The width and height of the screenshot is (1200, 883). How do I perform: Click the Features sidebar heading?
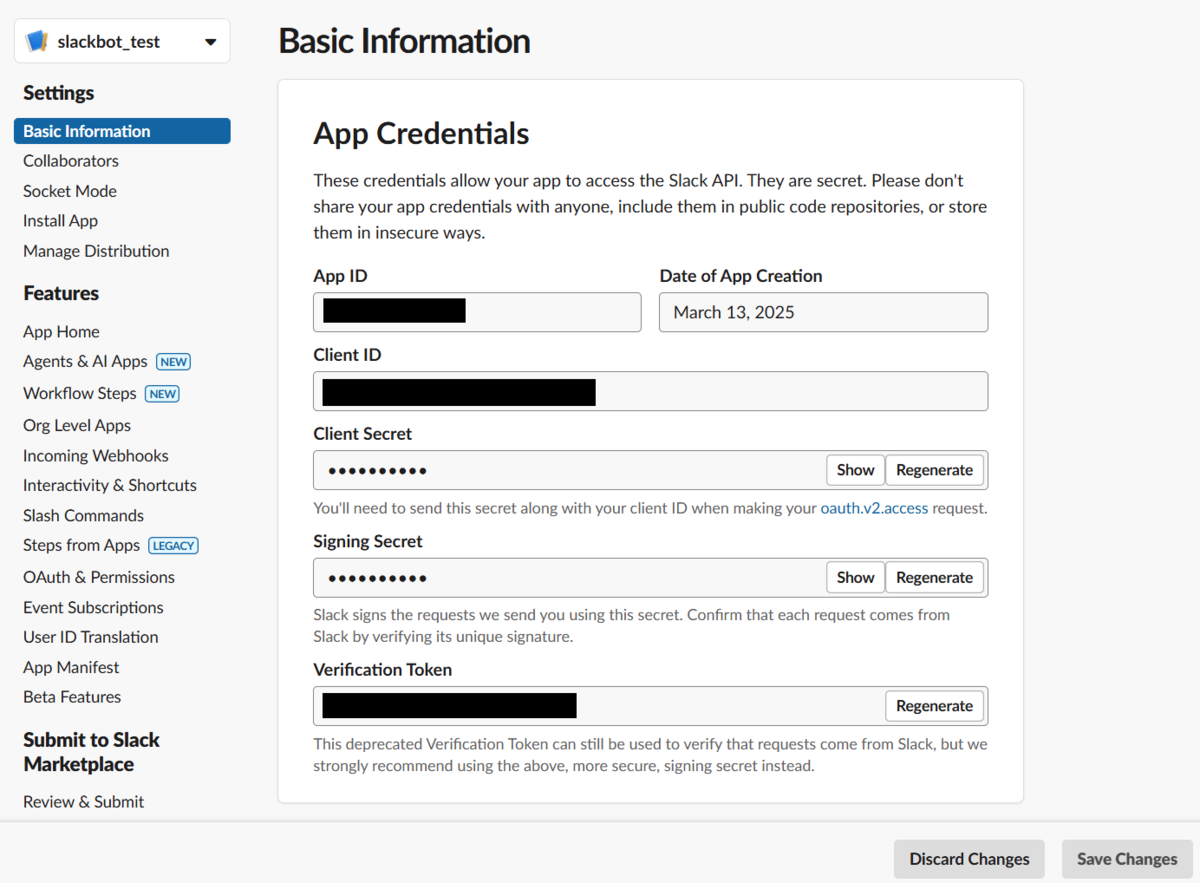tap(61, 293)
